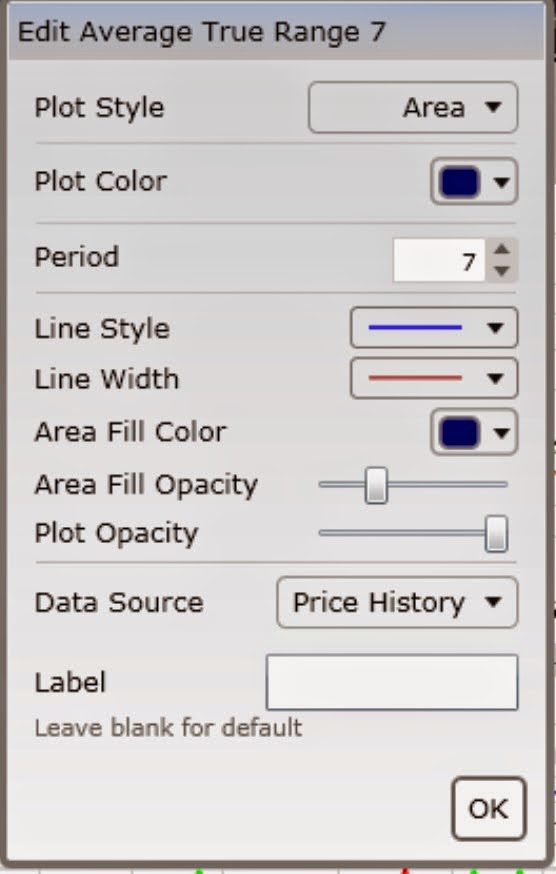
Task: Click the Plot Color label text
Action: [x=100, y=181]
